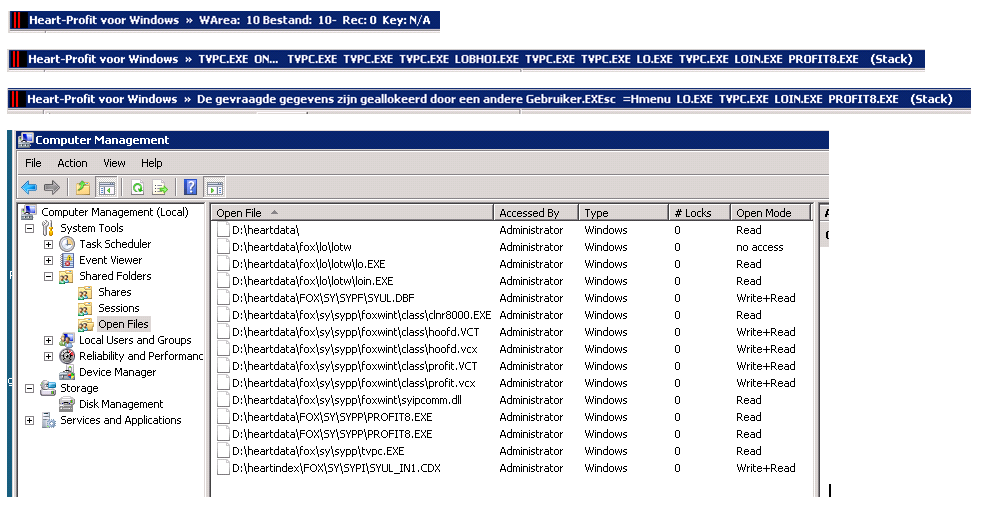Click the Services and Applications icon
Viewport: 987px width, 506px height.
(48, 420)
